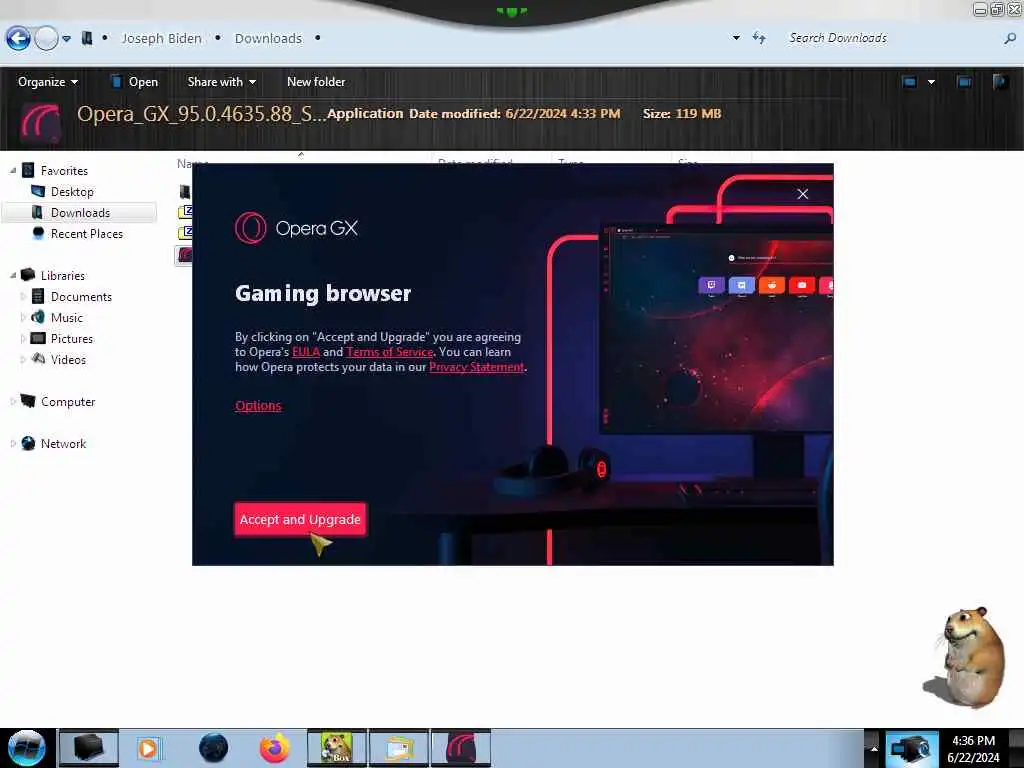Click the Music library icon

[x=38, y=317]
